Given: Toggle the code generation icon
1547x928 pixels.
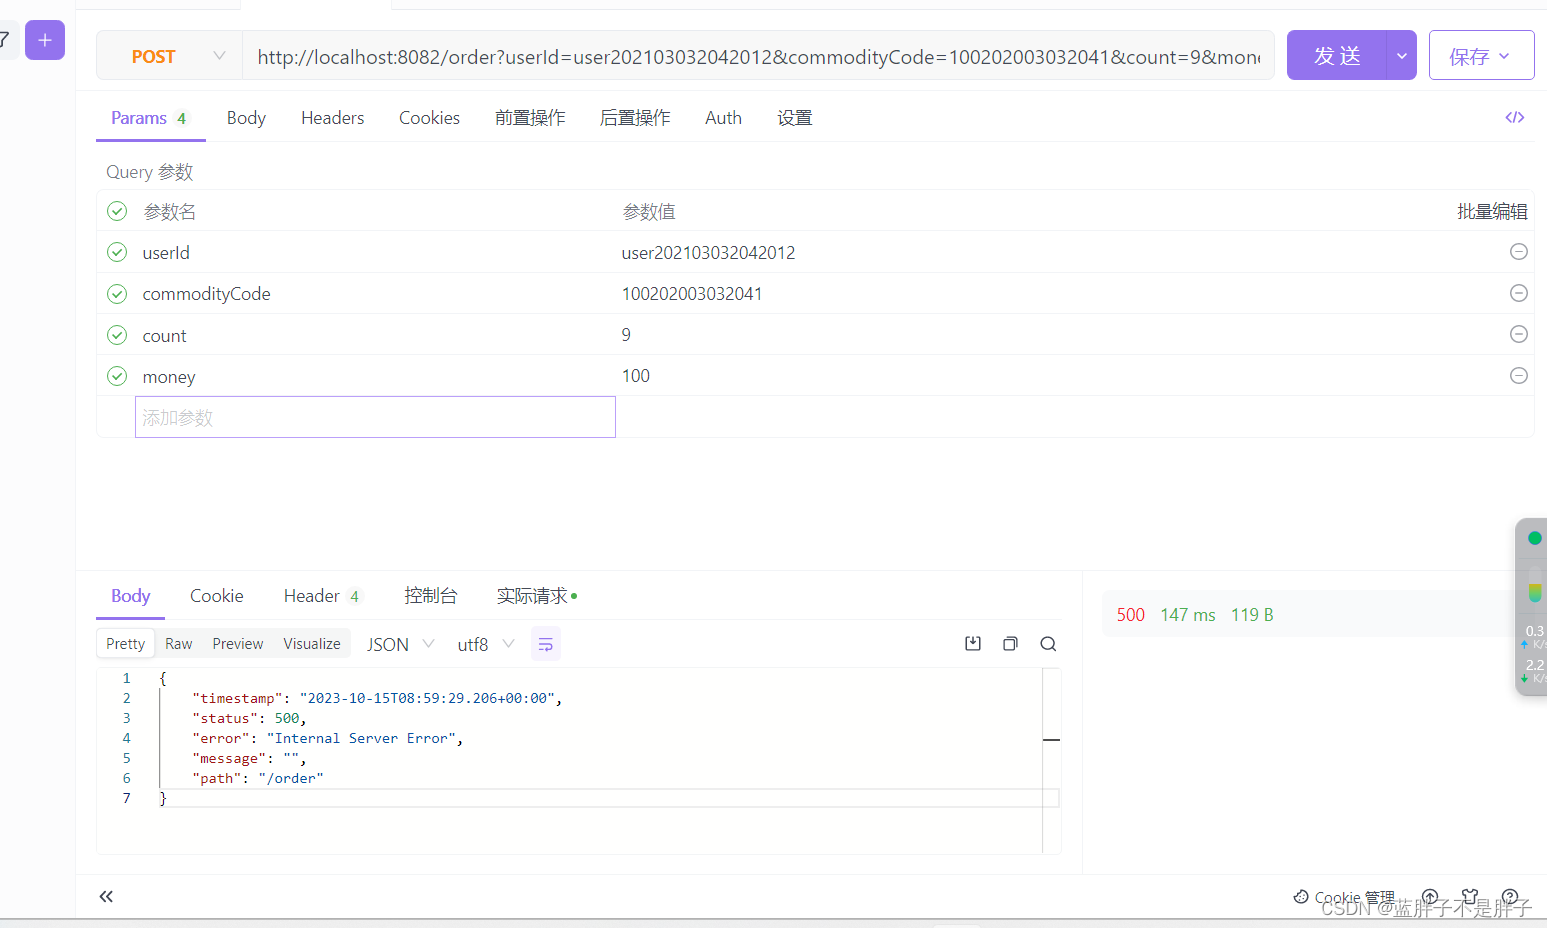Looking at the screenshot, I should [1514, 118].
